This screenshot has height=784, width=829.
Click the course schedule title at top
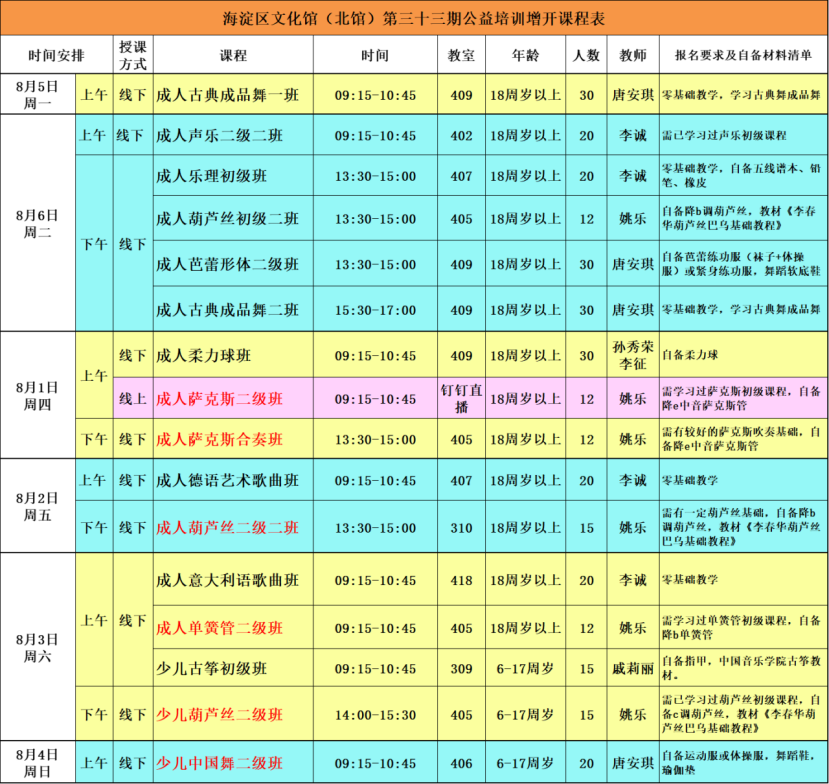pos(414,18)
